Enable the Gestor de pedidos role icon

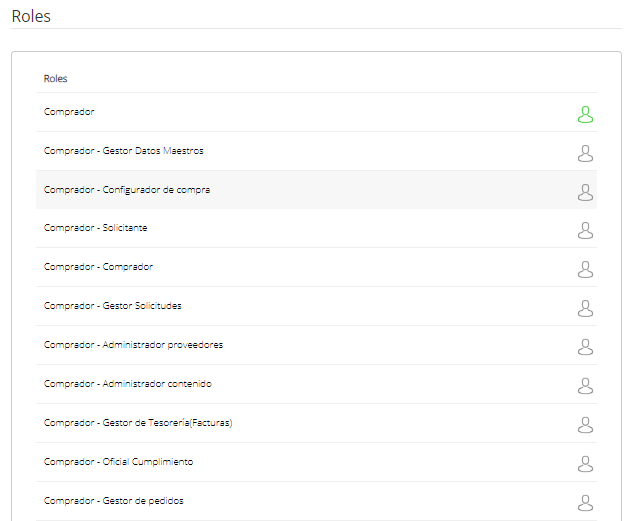pyautogui.click(x=585, y=503)
